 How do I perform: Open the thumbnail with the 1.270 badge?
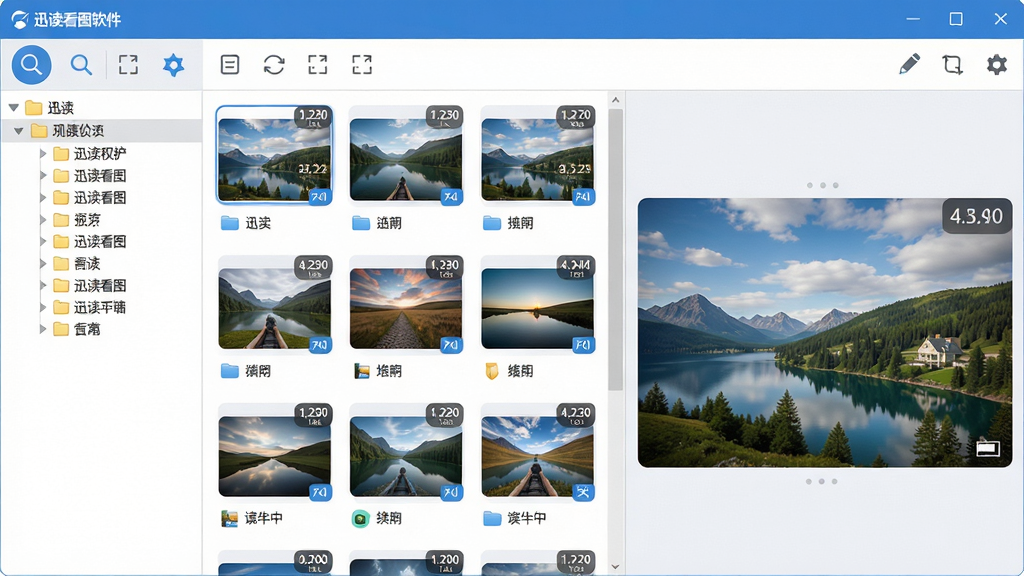click(537, 155)
